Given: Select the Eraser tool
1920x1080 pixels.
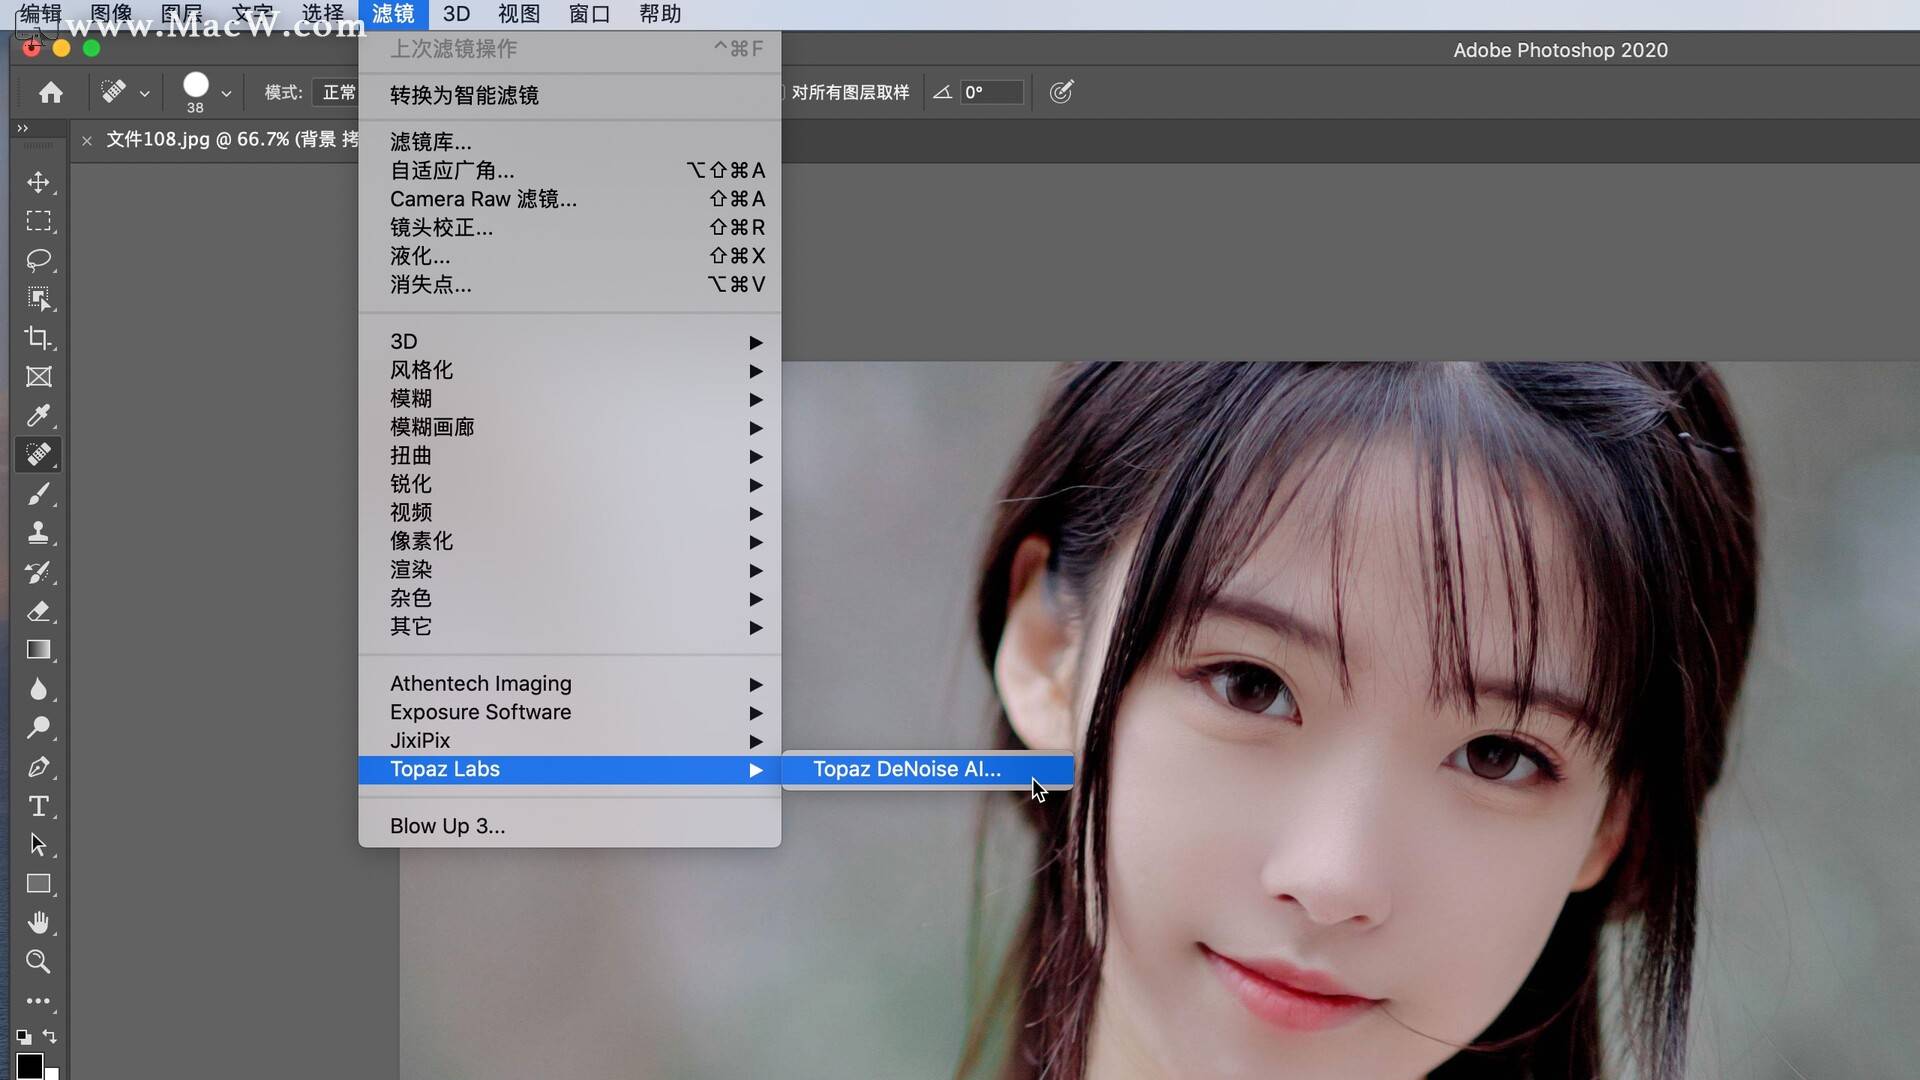Looking at the screenshot, I should (x=38, y=611).
